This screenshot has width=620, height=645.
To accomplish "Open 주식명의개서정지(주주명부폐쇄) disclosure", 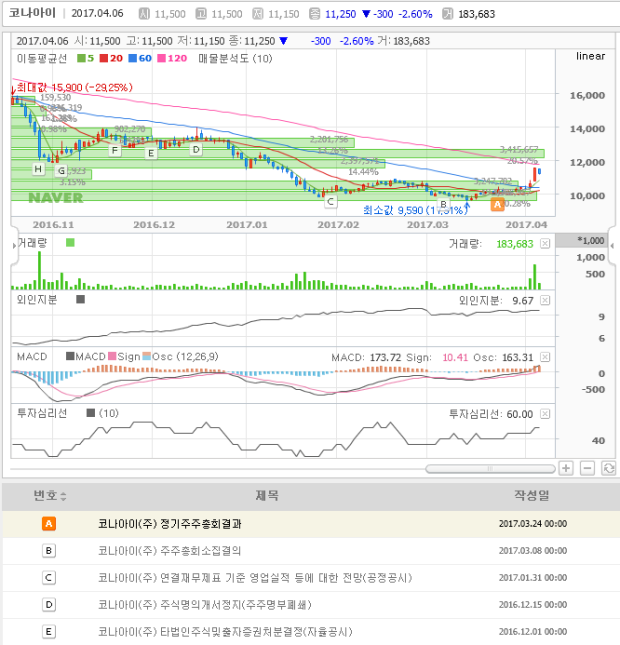I will [x=205, y=605].
